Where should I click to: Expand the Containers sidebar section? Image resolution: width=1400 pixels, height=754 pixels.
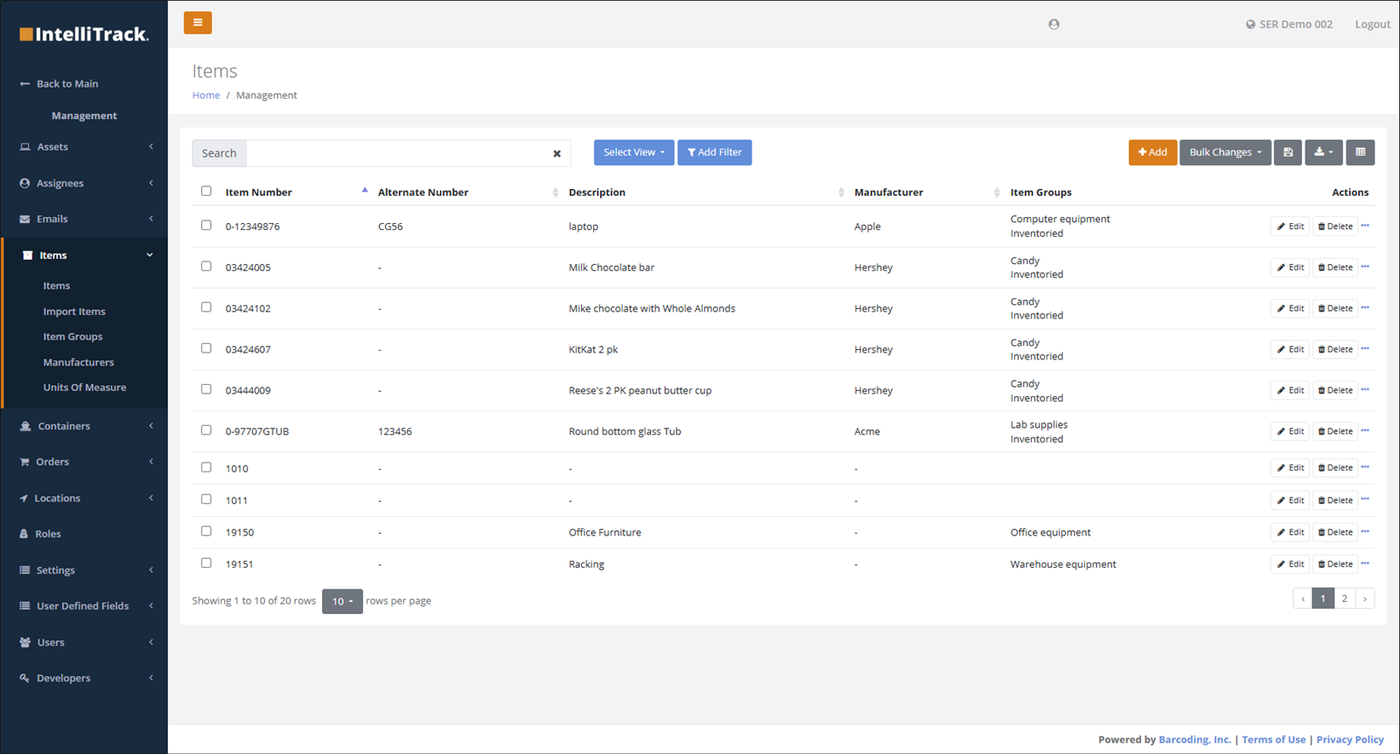pyautogui.click(x=85, y=426)
